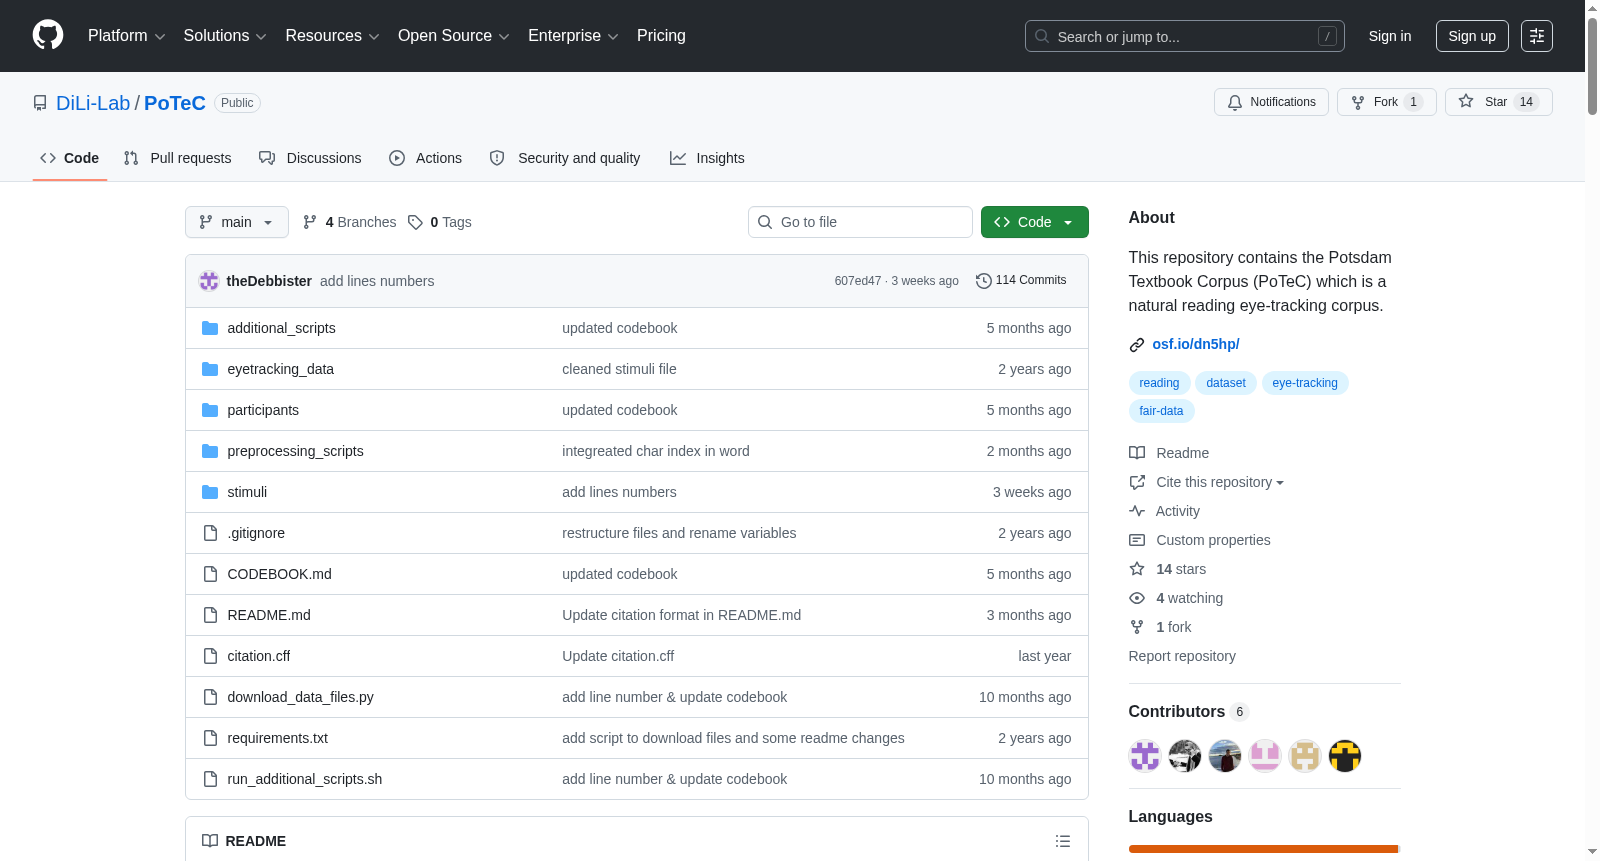
Task: Click the commit history clock icon
Action: click(983, 281)
